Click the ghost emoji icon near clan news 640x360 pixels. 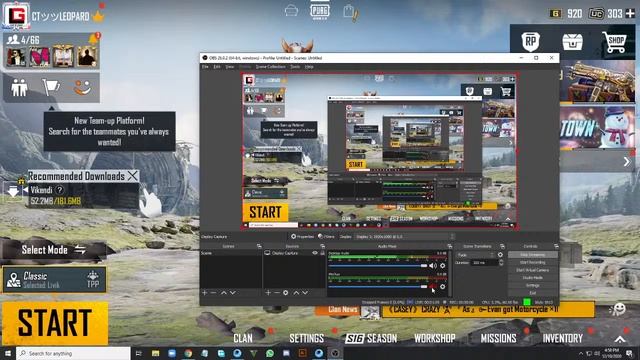tap(618, 309)
